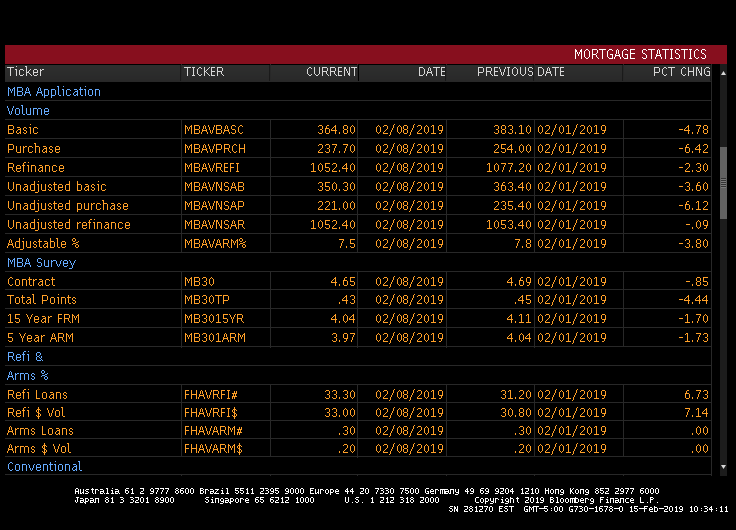Click ticker MB30TP
The width and height of the screenshot is (736, 530).
click(x=207, y=300)
